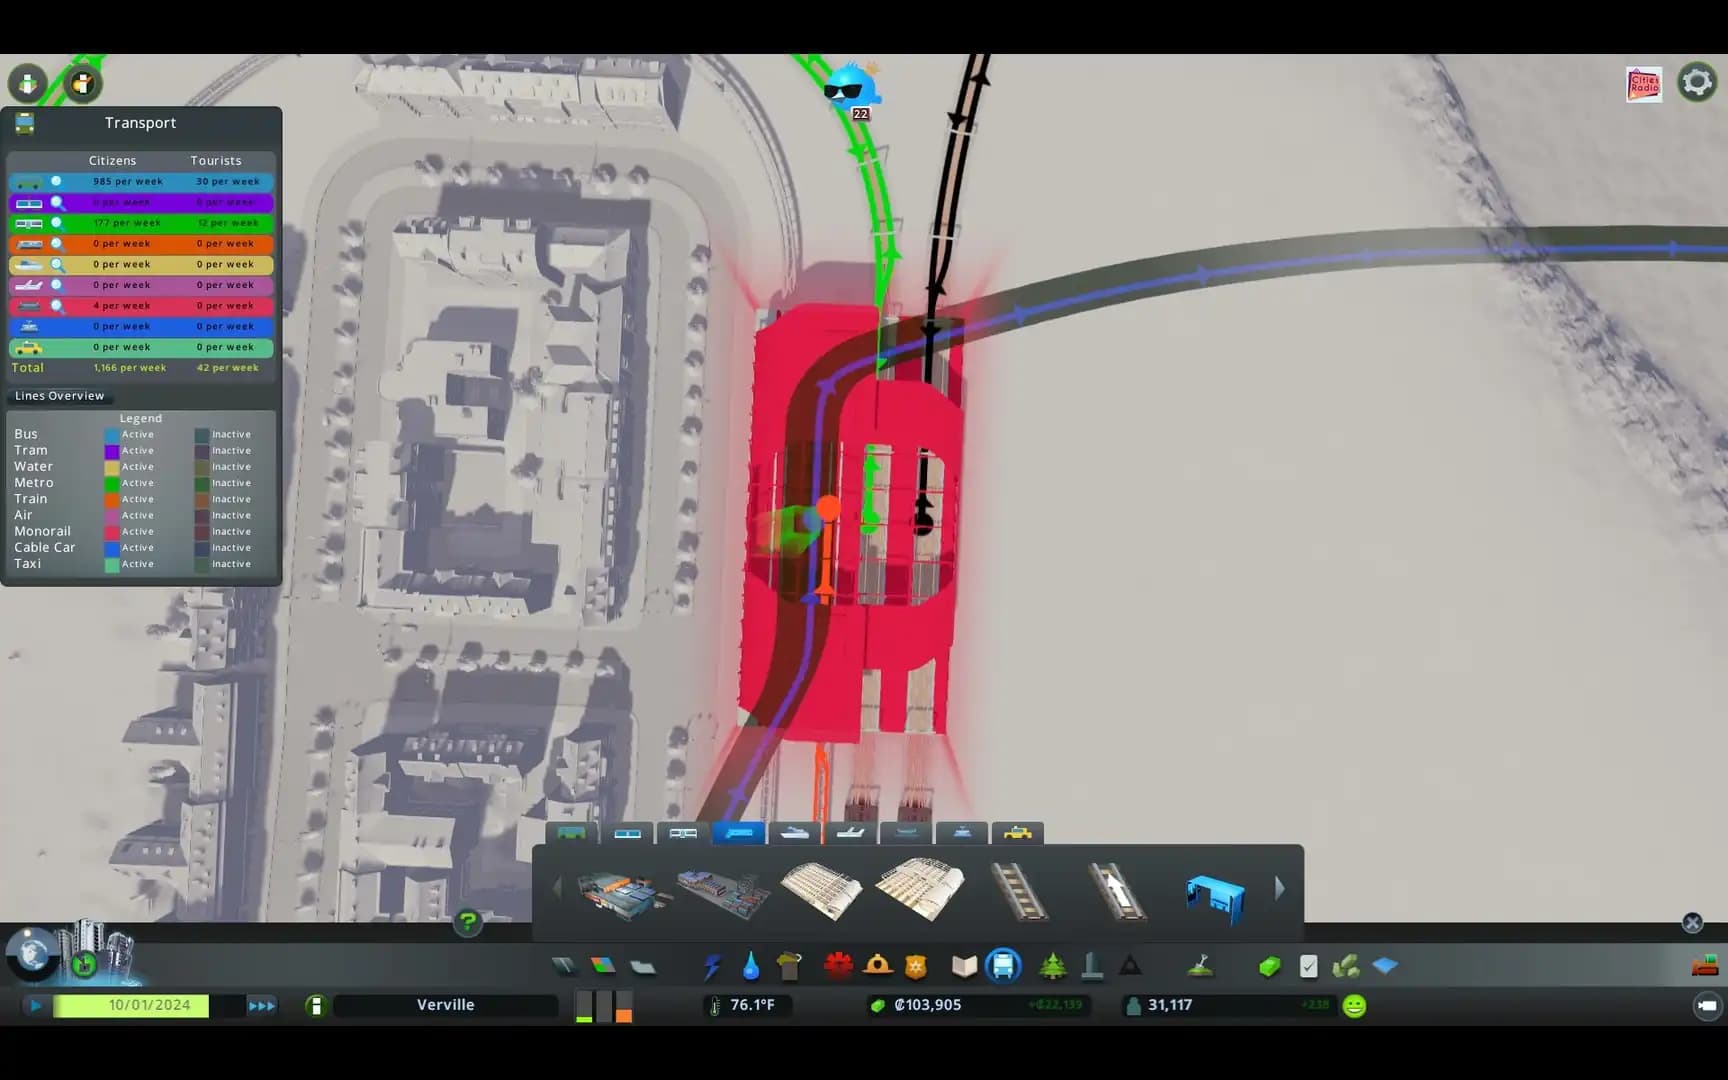Select the Police department badge icon
The image size is (1728, 1080).
916,965
